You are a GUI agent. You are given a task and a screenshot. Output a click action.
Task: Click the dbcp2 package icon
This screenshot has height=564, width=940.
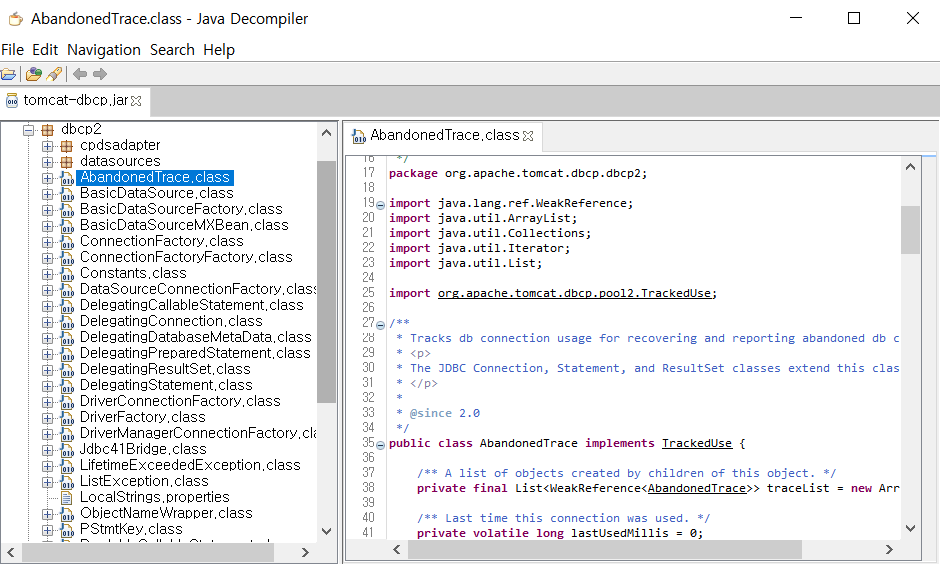tap(47, 129)
